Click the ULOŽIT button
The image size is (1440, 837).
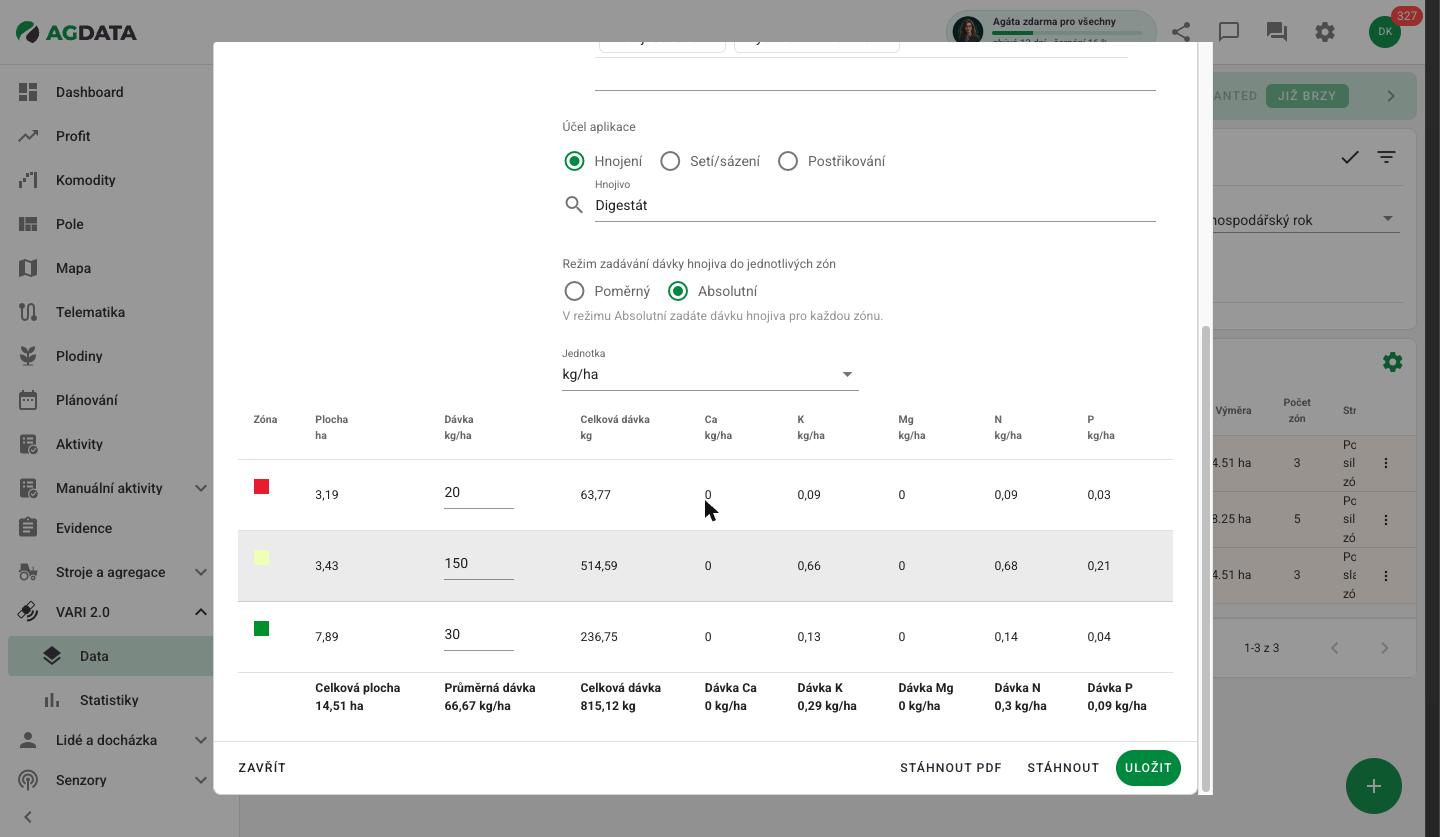(x=1148, y=768)
